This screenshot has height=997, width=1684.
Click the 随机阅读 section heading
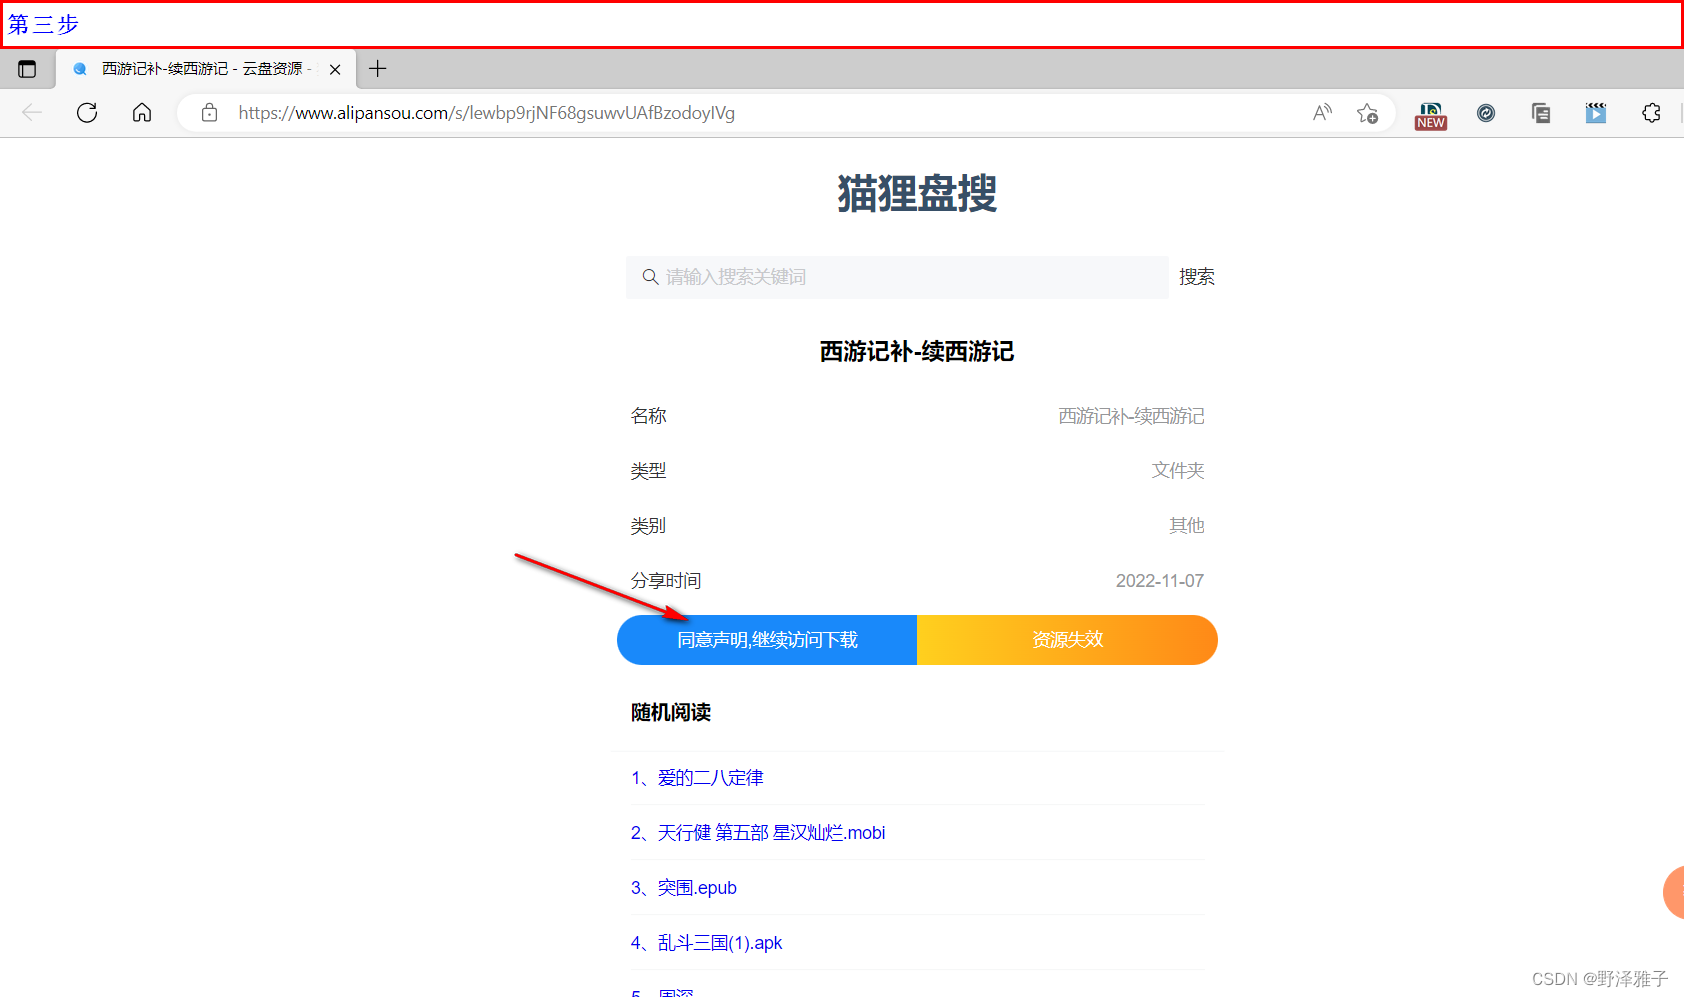point(671,712)
